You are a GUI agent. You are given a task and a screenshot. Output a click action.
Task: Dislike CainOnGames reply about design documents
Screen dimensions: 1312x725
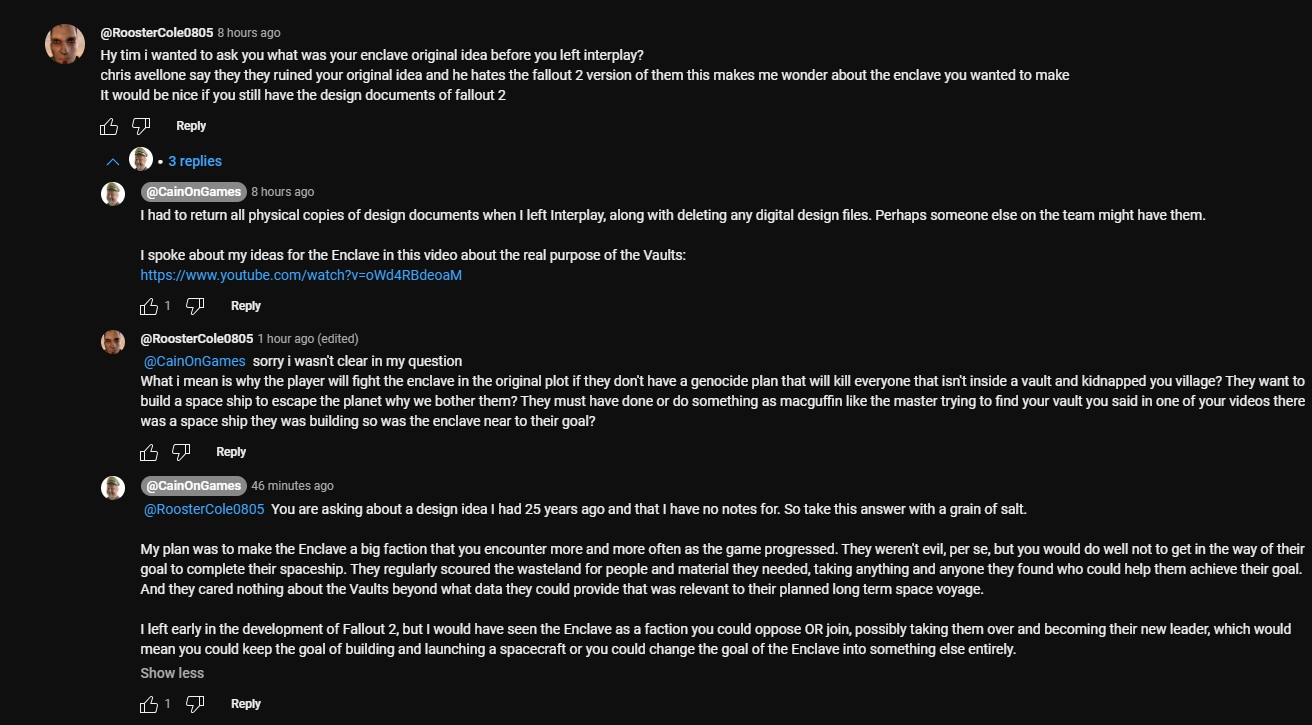click(x=196, y=306)
